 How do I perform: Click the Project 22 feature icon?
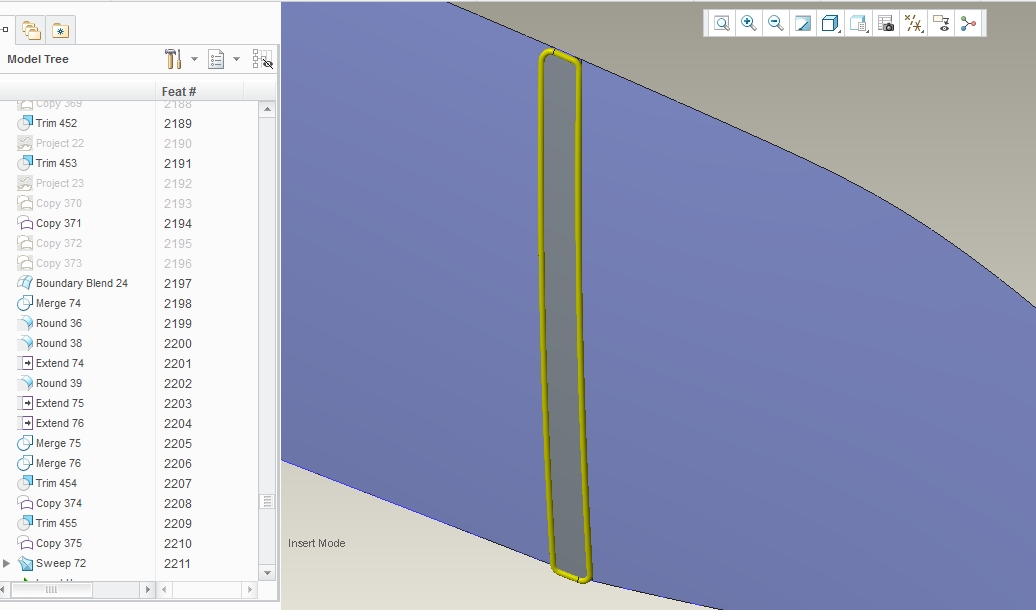click(x=25, y=143)
